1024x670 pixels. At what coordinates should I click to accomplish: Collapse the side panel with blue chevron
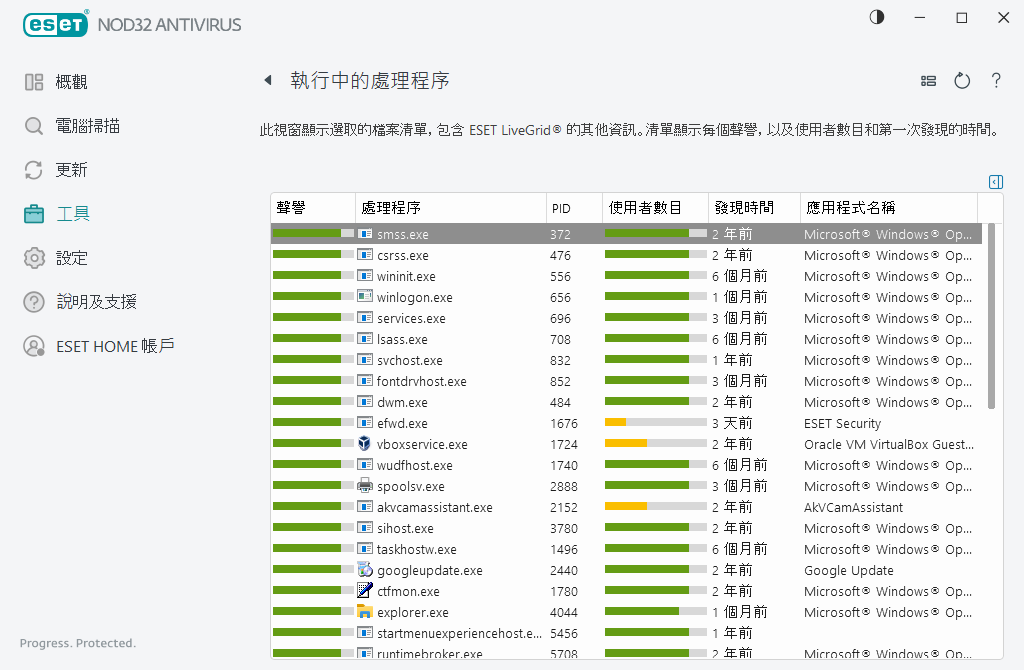(x=995, y=182)
